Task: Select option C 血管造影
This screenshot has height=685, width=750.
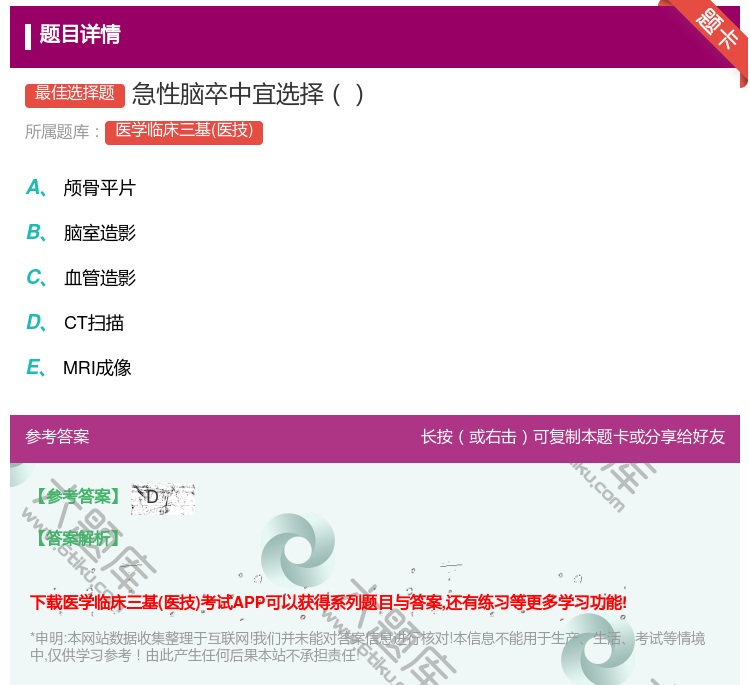Action: [x=81, y=277]
